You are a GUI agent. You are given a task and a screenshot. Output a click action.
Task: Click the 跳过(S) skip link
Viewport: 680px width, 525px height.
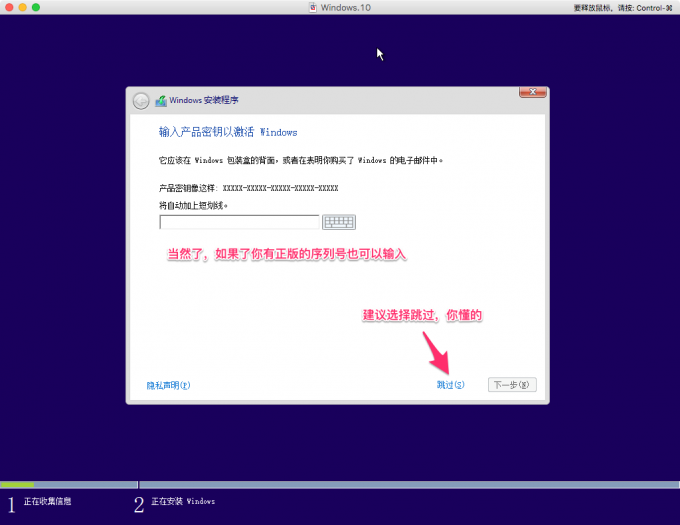(x=450, y=385)
